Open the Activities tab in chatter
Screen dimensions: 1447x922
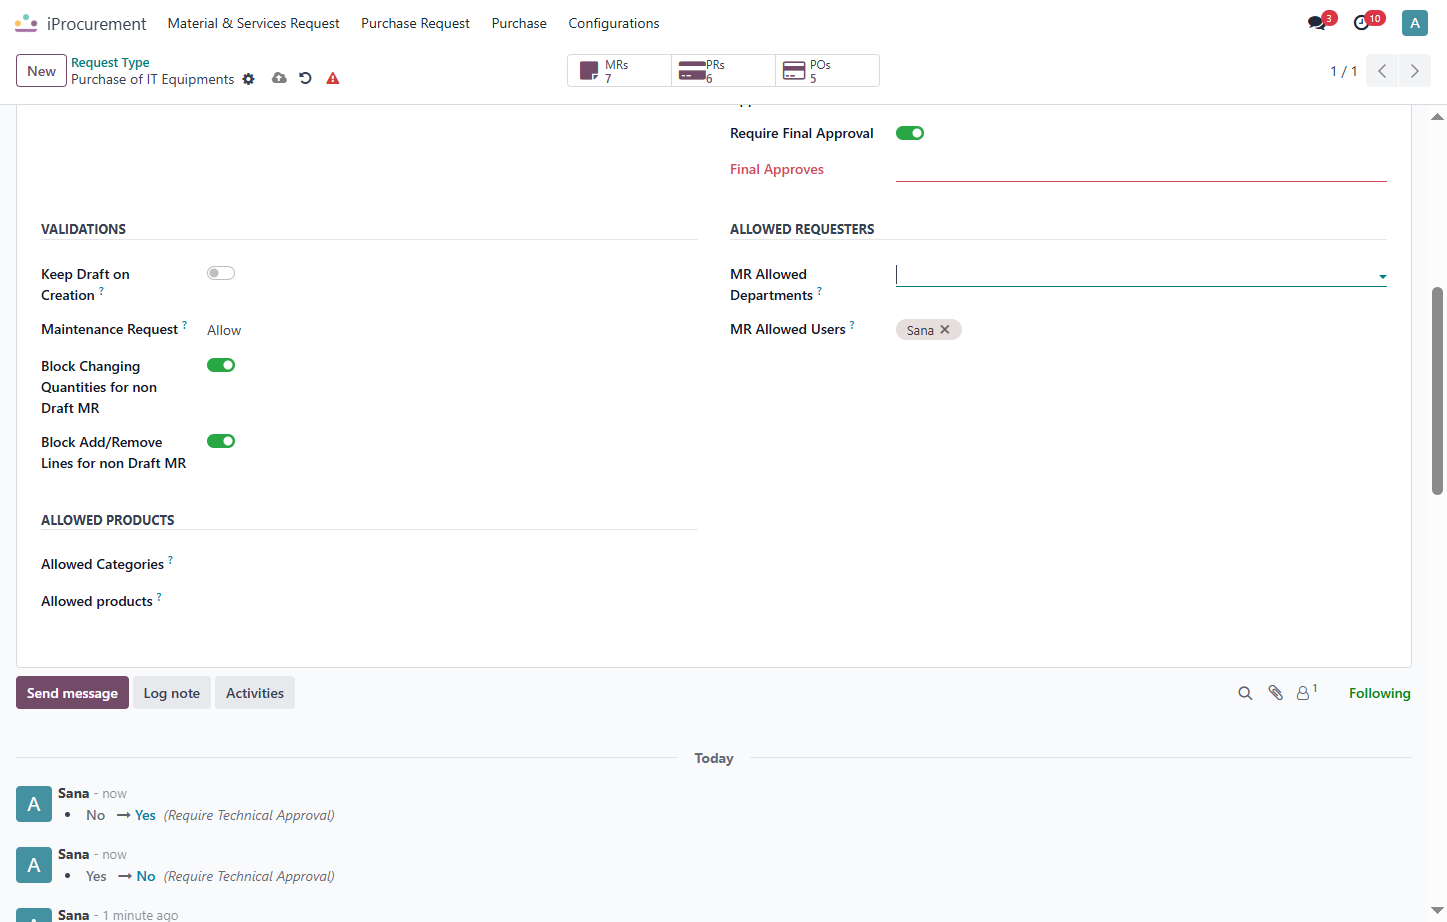click(x=255, y=693)
